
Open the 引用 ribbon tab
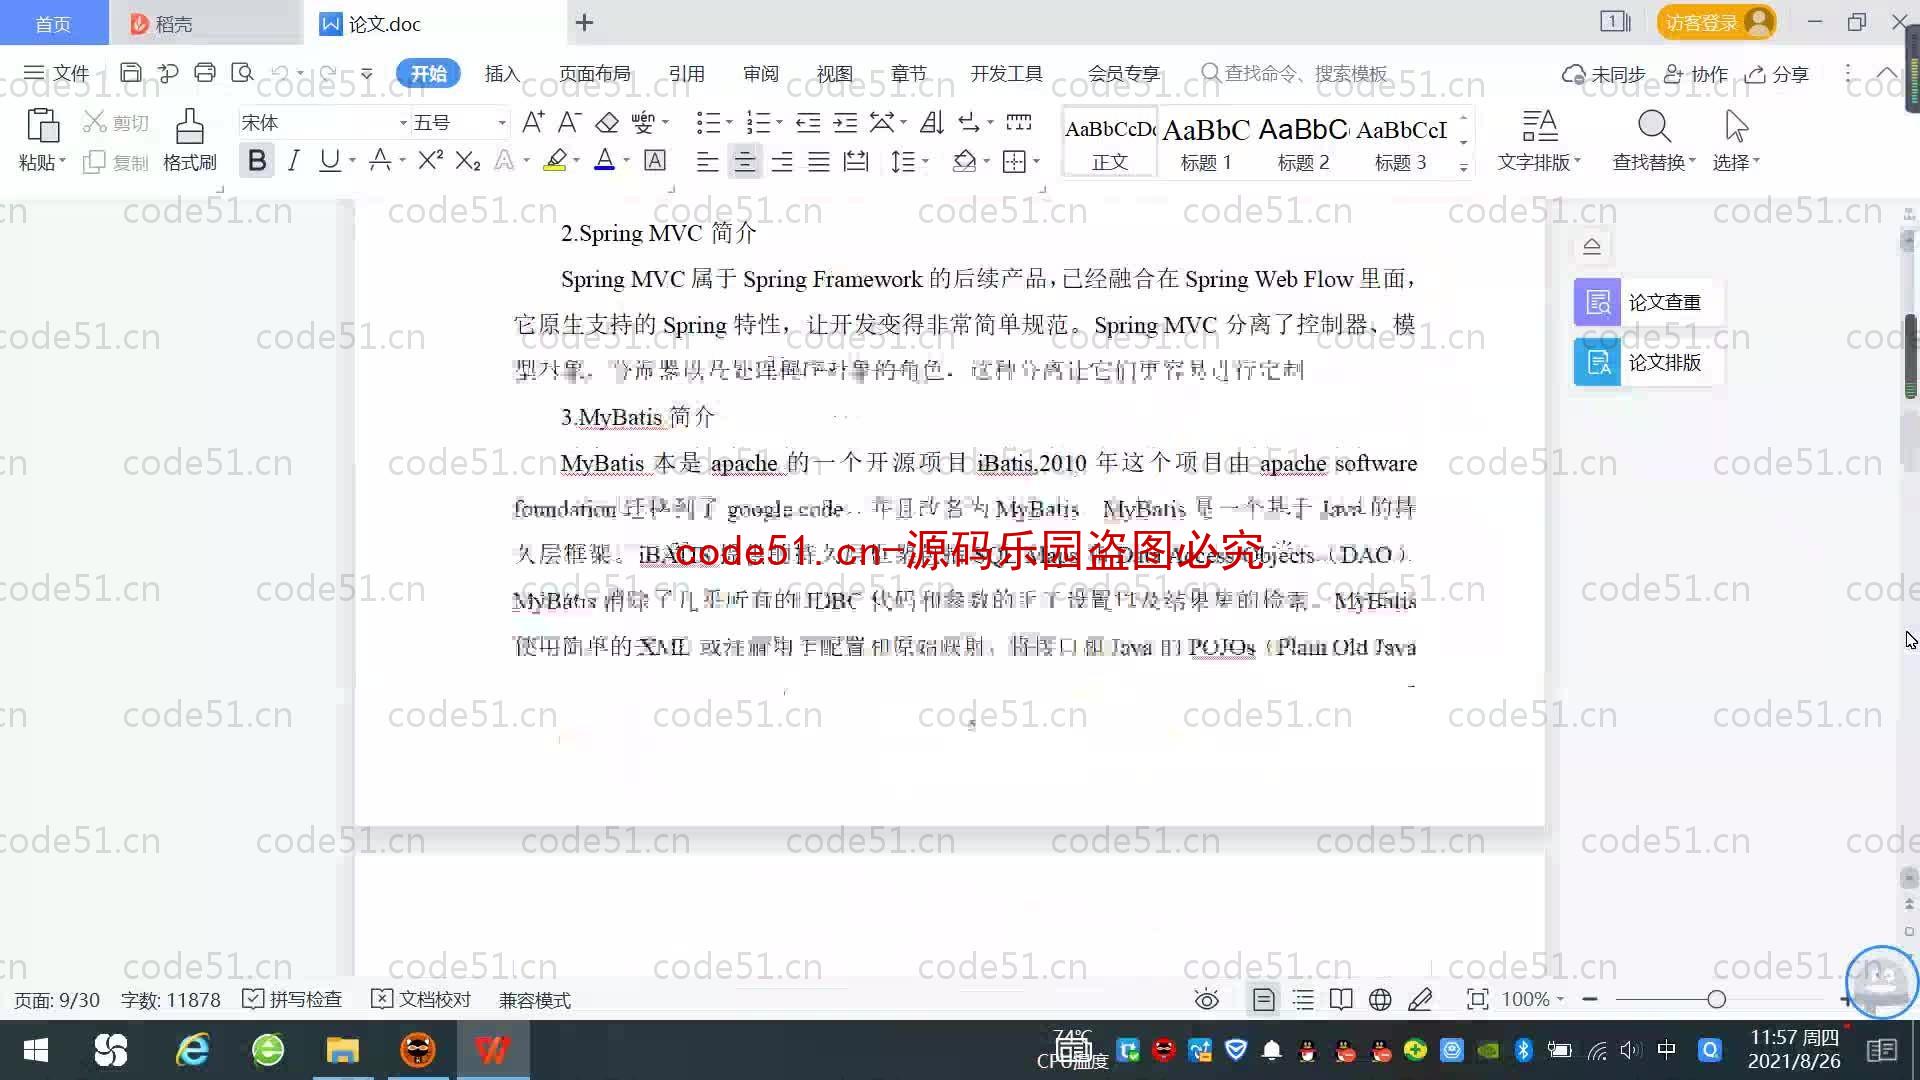click(686, 74)
